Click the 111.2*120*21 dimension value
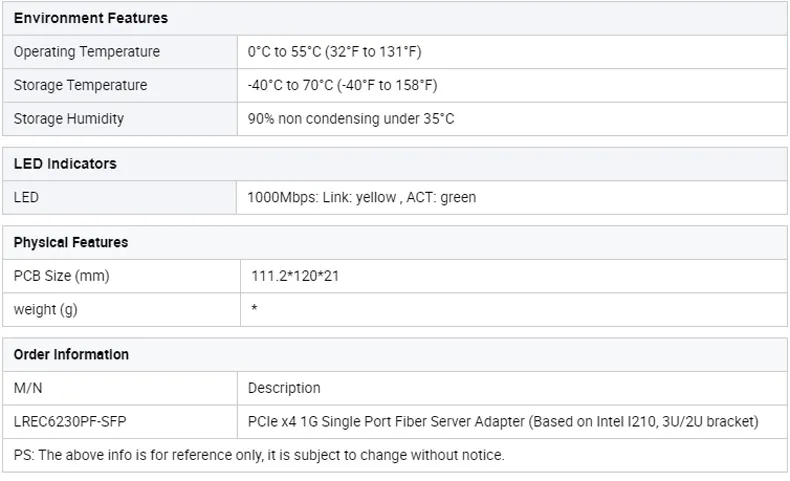 [295, 276]
